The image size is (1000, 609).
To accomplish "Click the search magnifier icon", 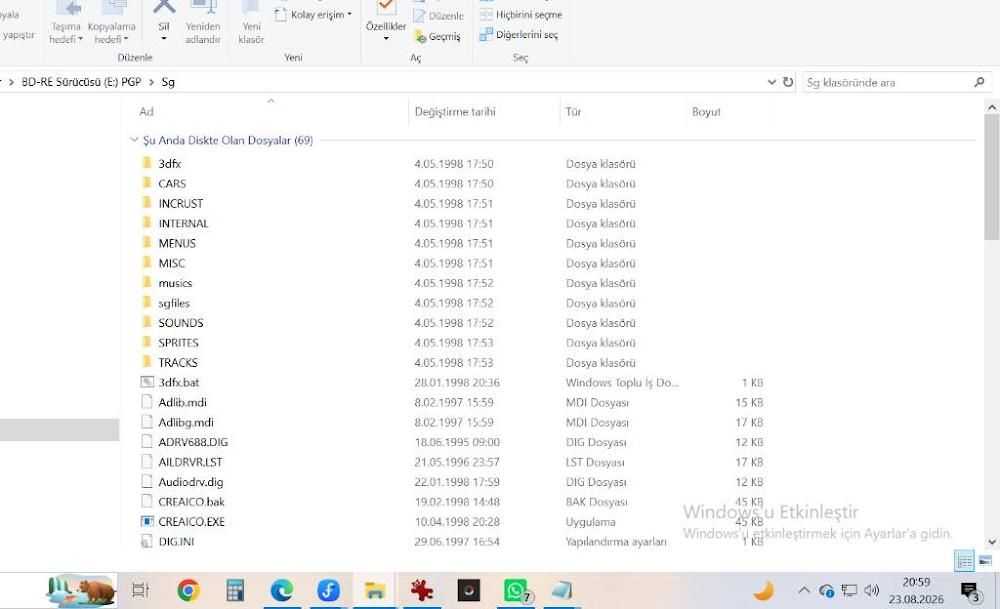I will point(979,82).
